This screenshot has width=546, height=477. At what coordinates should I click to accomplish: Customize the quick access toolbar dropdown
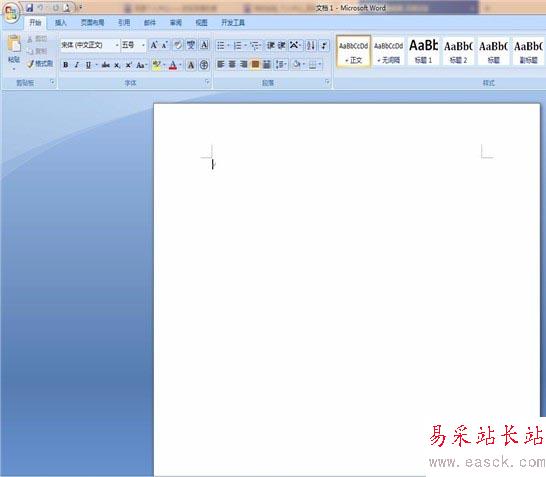(80, 8)
